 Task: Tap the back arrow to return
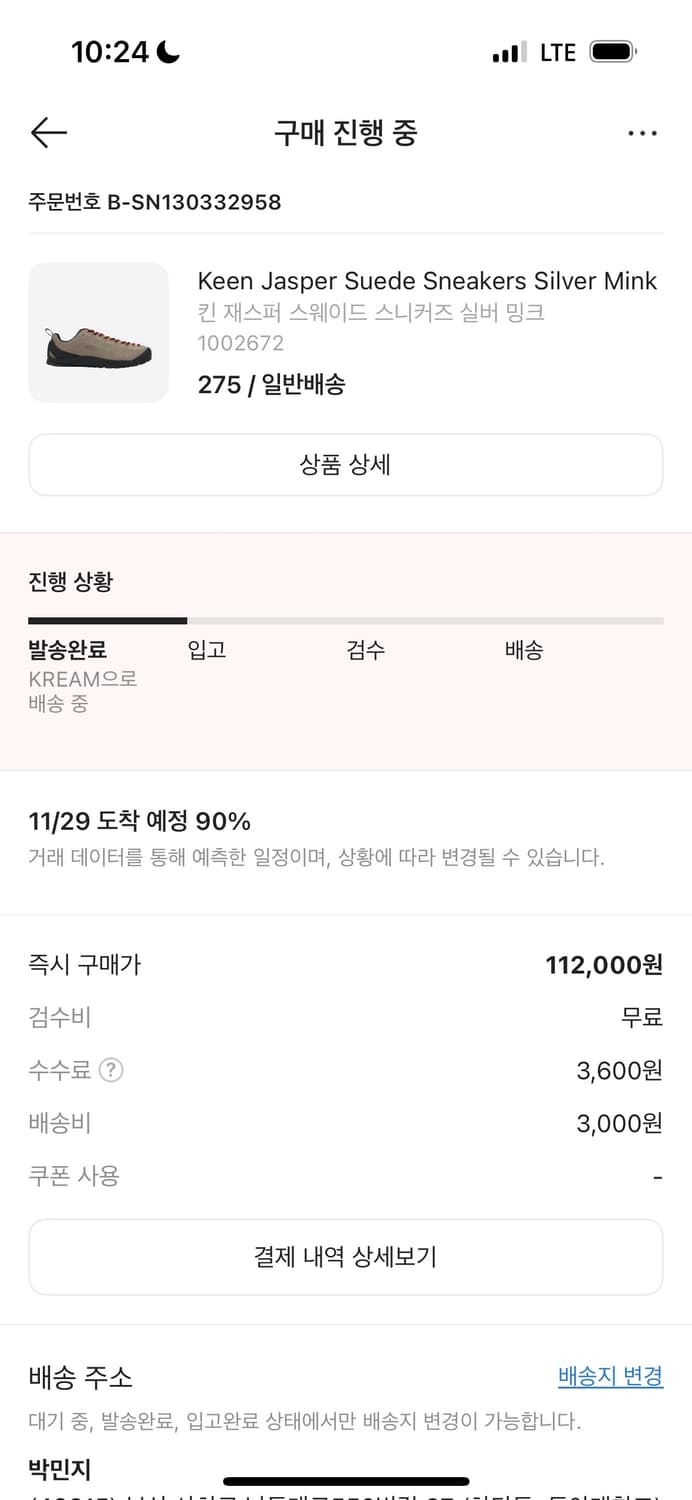[x=48, y=132]
